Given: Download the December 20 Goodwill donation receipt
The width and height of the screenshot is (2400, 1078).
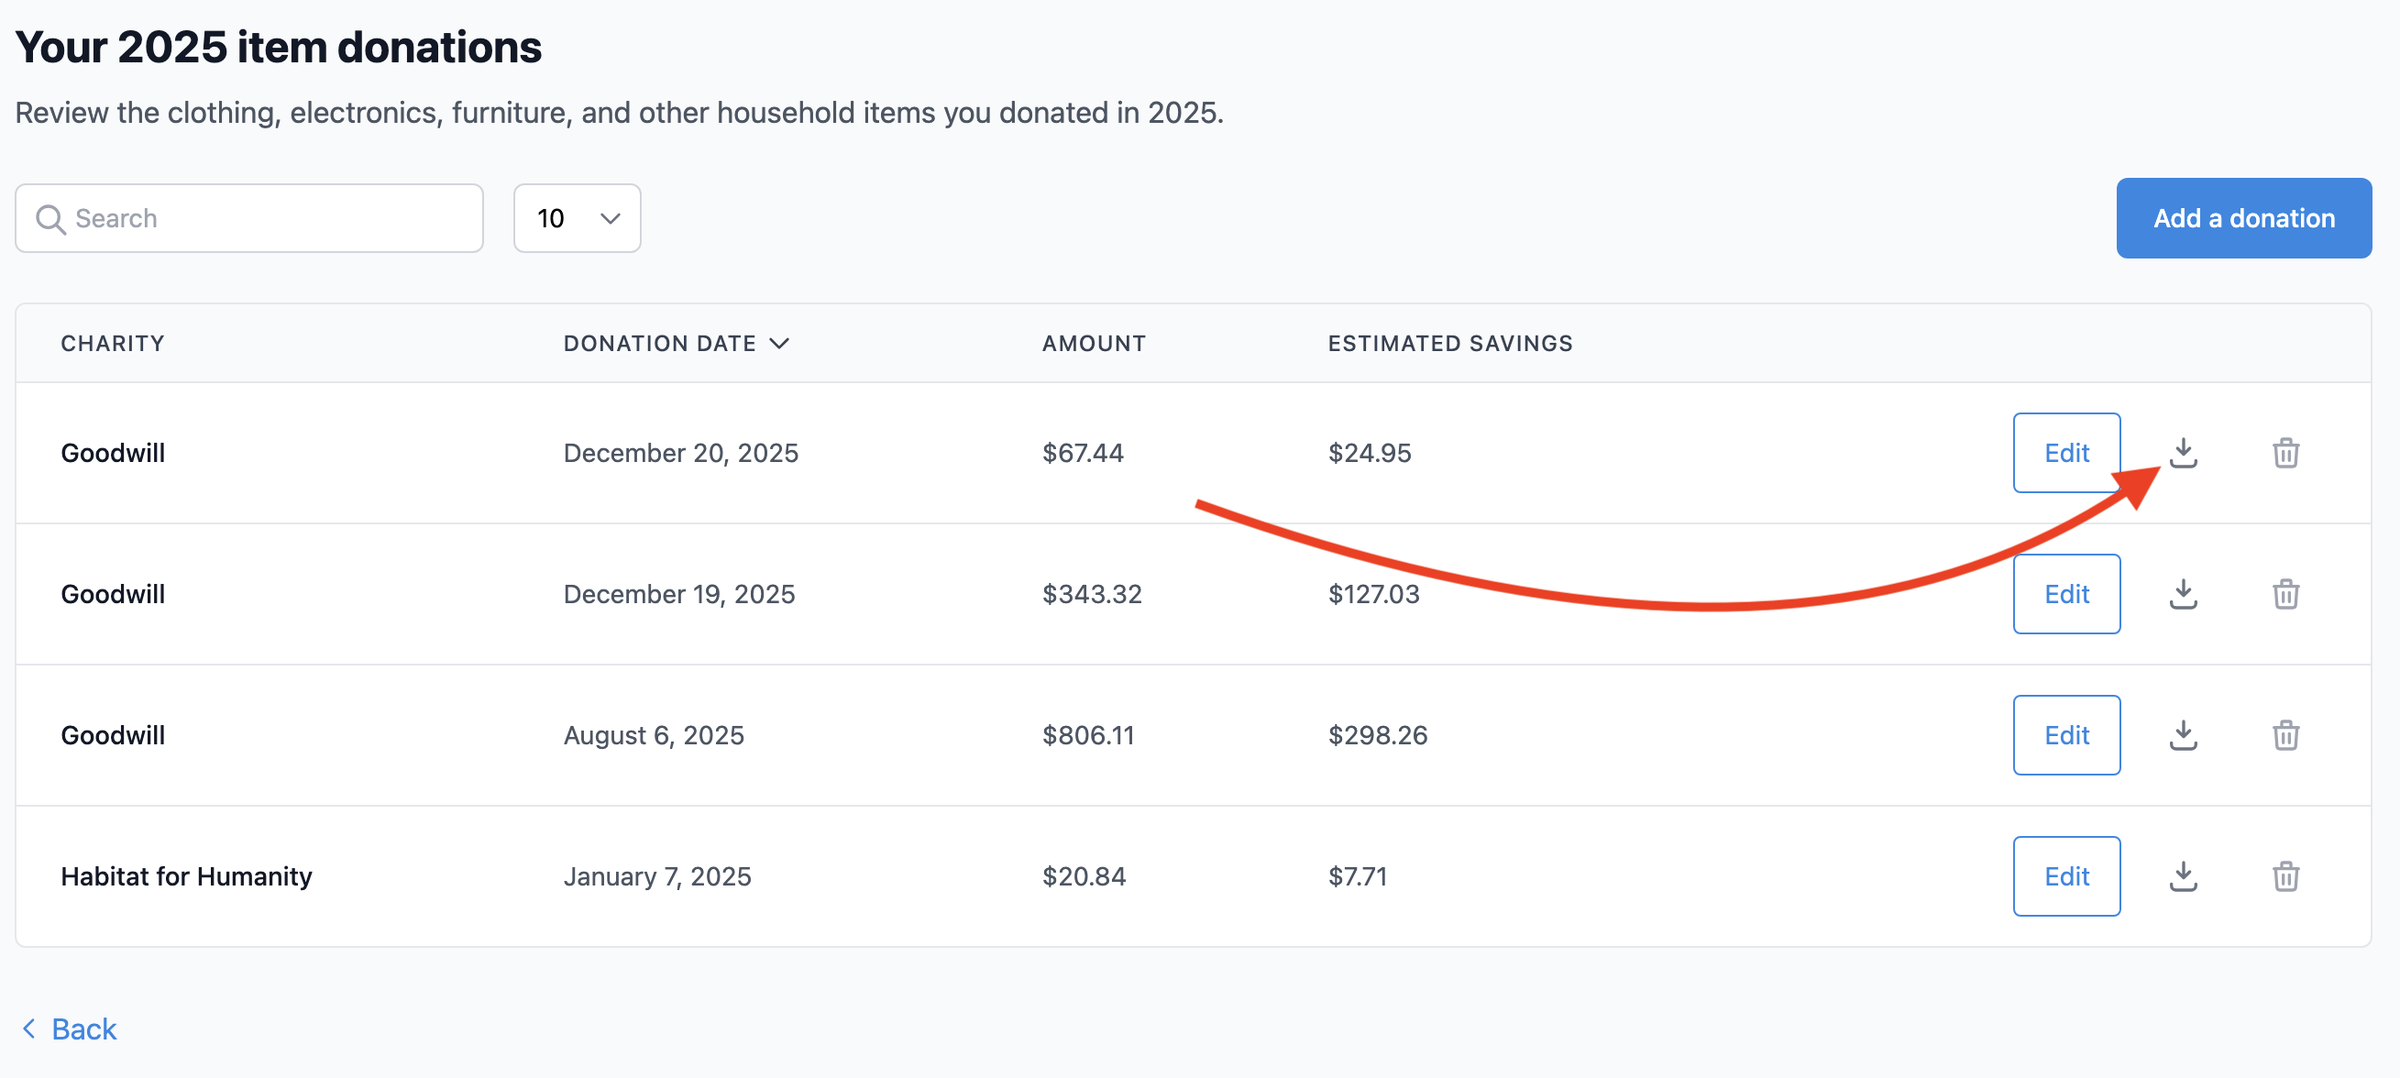Looking at the screenshot, I should pos(2184,452).
